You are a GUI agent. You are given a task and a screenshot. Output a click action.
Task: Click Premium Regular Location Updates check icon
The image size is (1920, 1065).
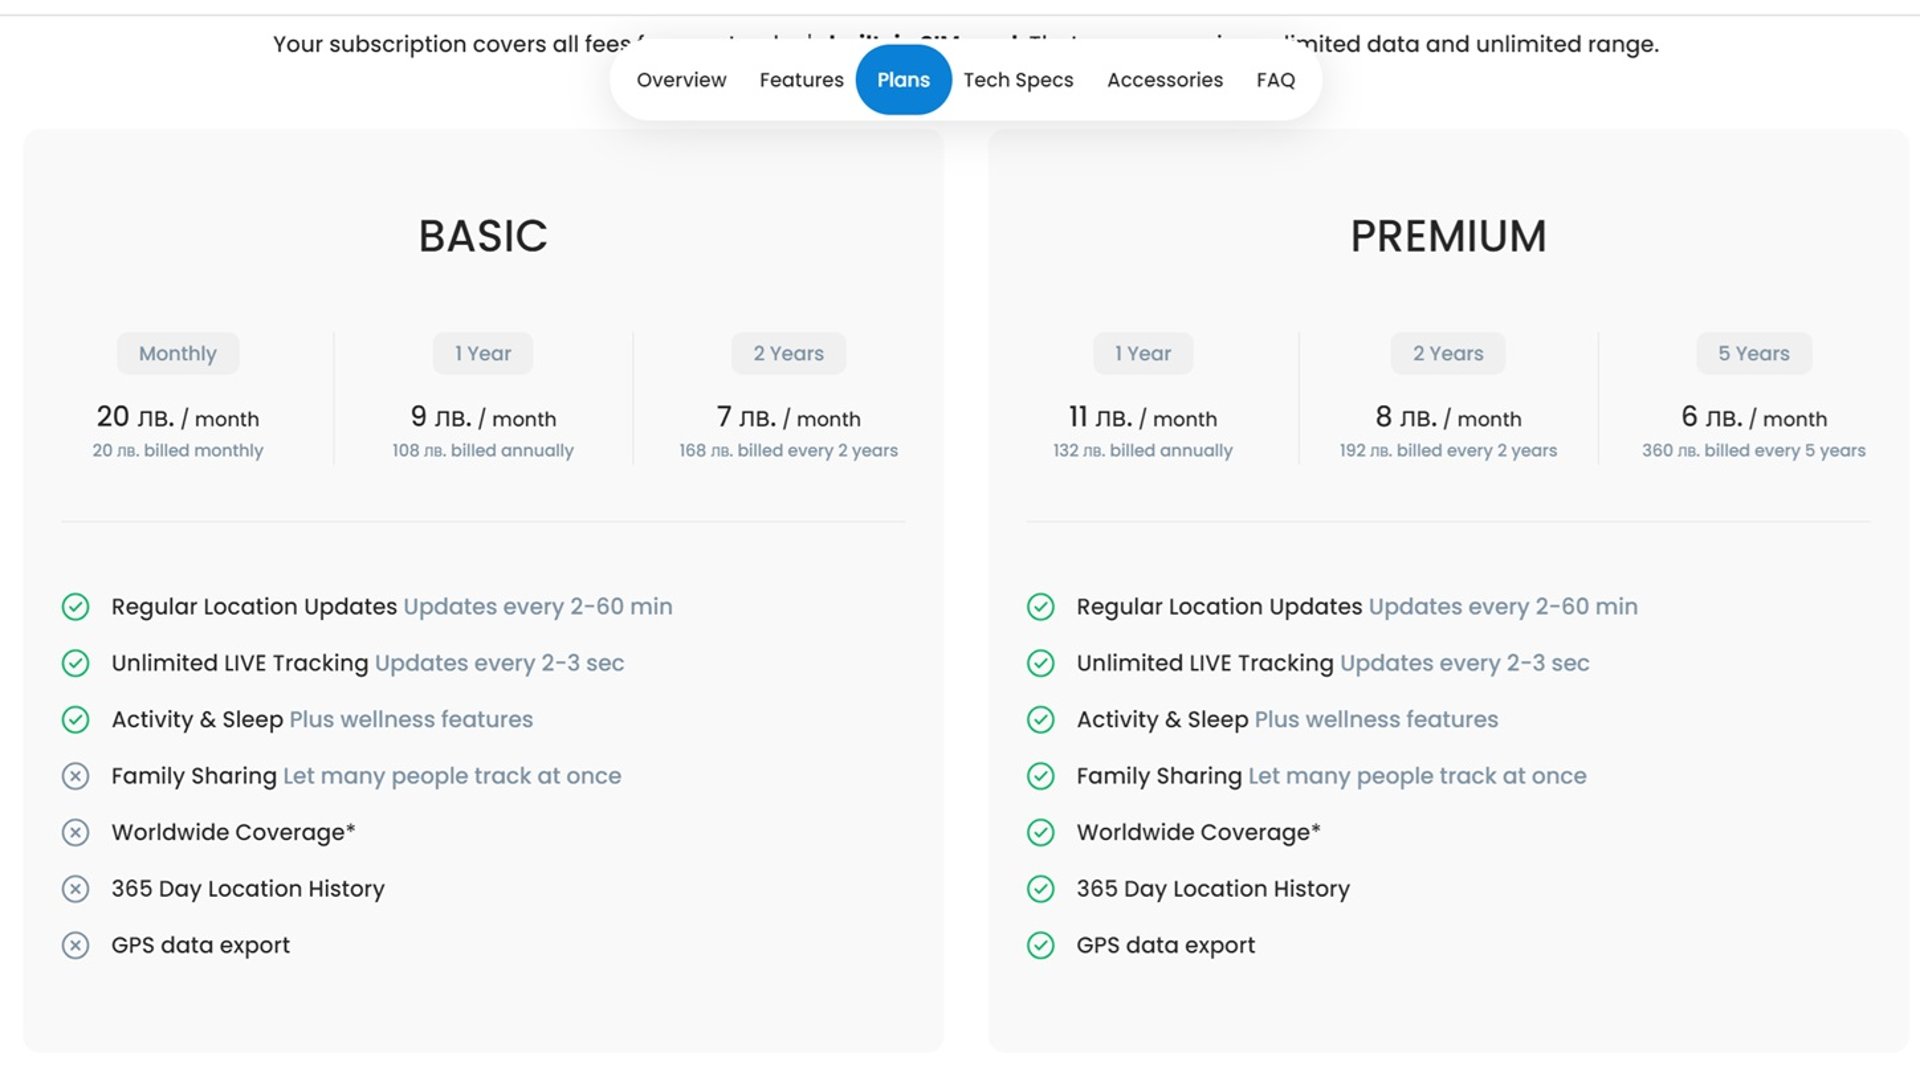1041,607
